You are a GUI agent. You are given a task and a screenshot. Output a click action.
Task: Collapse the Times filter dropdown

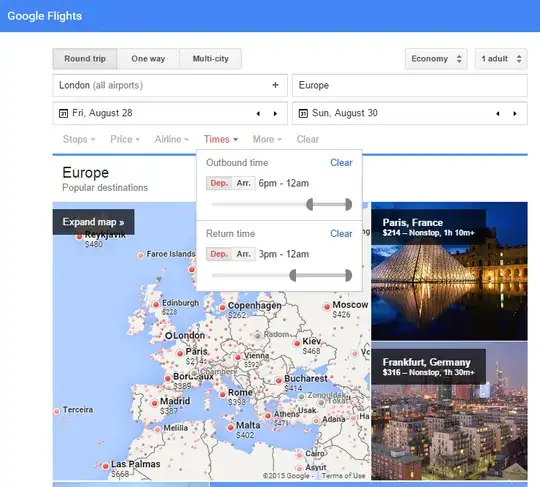tap(221, 139)
